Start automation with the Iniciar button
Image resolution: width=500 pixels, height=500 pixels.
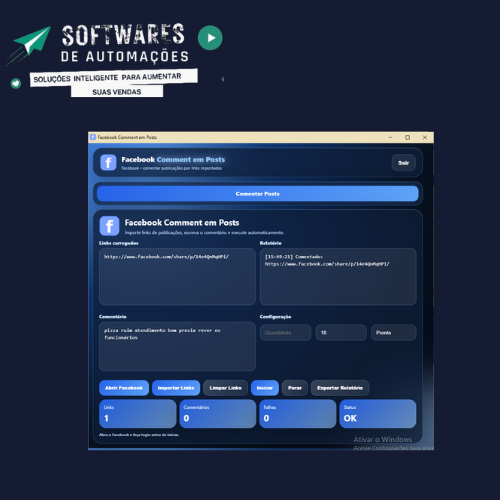[x=265, y=388]
